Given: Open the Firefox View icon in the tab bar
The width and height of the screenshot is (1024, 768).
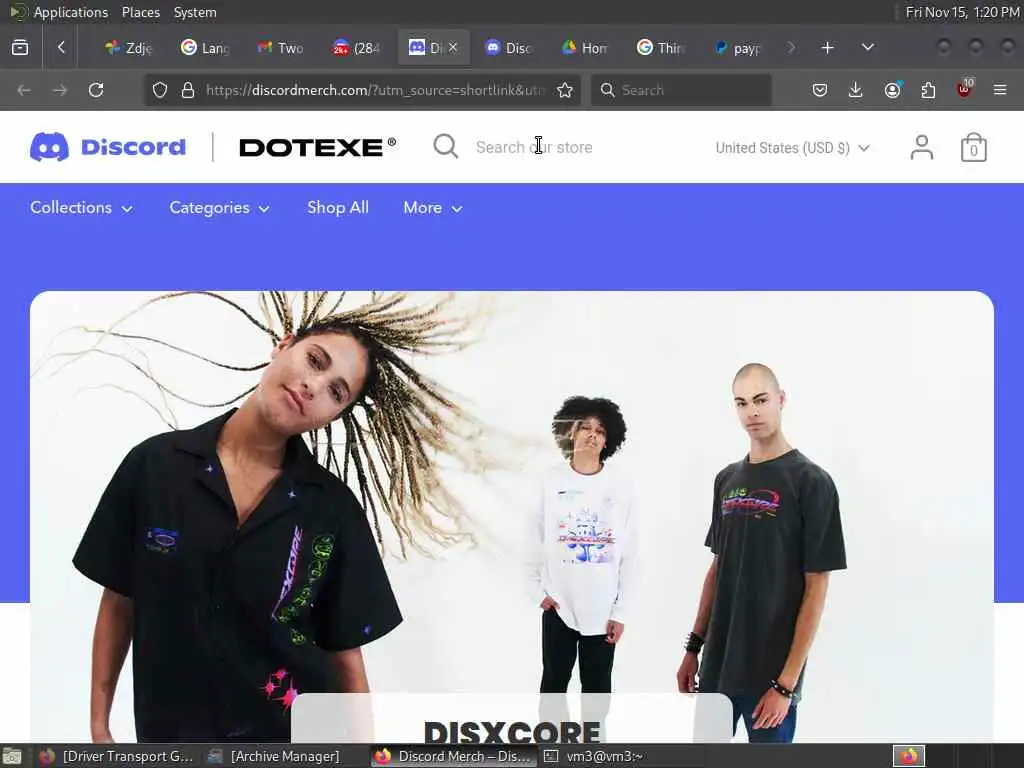Looking at the screenshot, I should click(20, 47).
